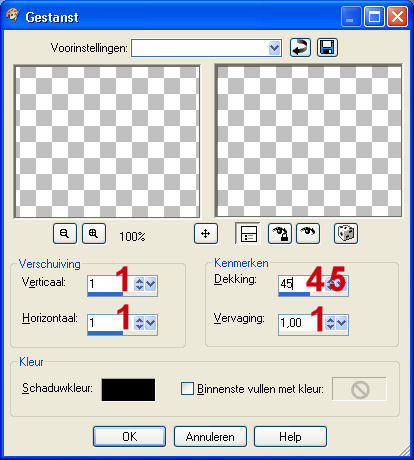
Task: Click the navigate preview crosshair icon
Action: click(x=206, y=233)
